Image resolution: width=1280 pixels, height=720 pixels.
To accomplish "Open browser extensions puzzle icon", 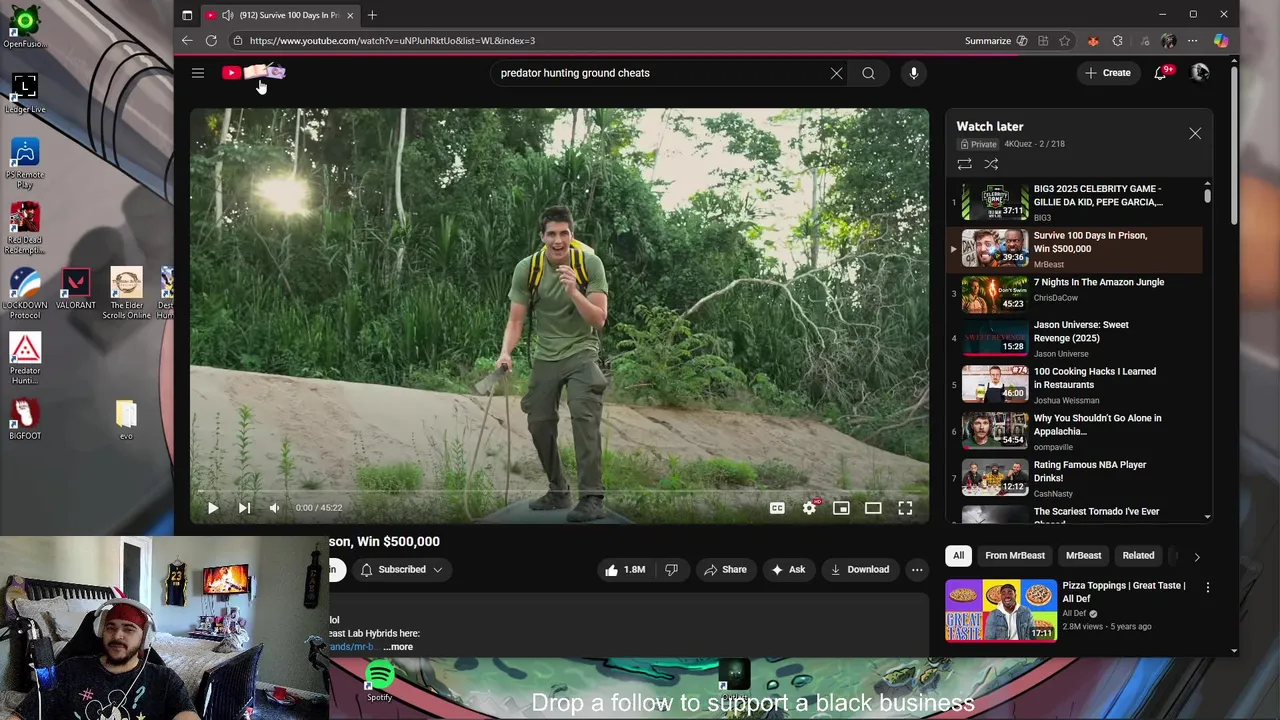I will 1118,41.
